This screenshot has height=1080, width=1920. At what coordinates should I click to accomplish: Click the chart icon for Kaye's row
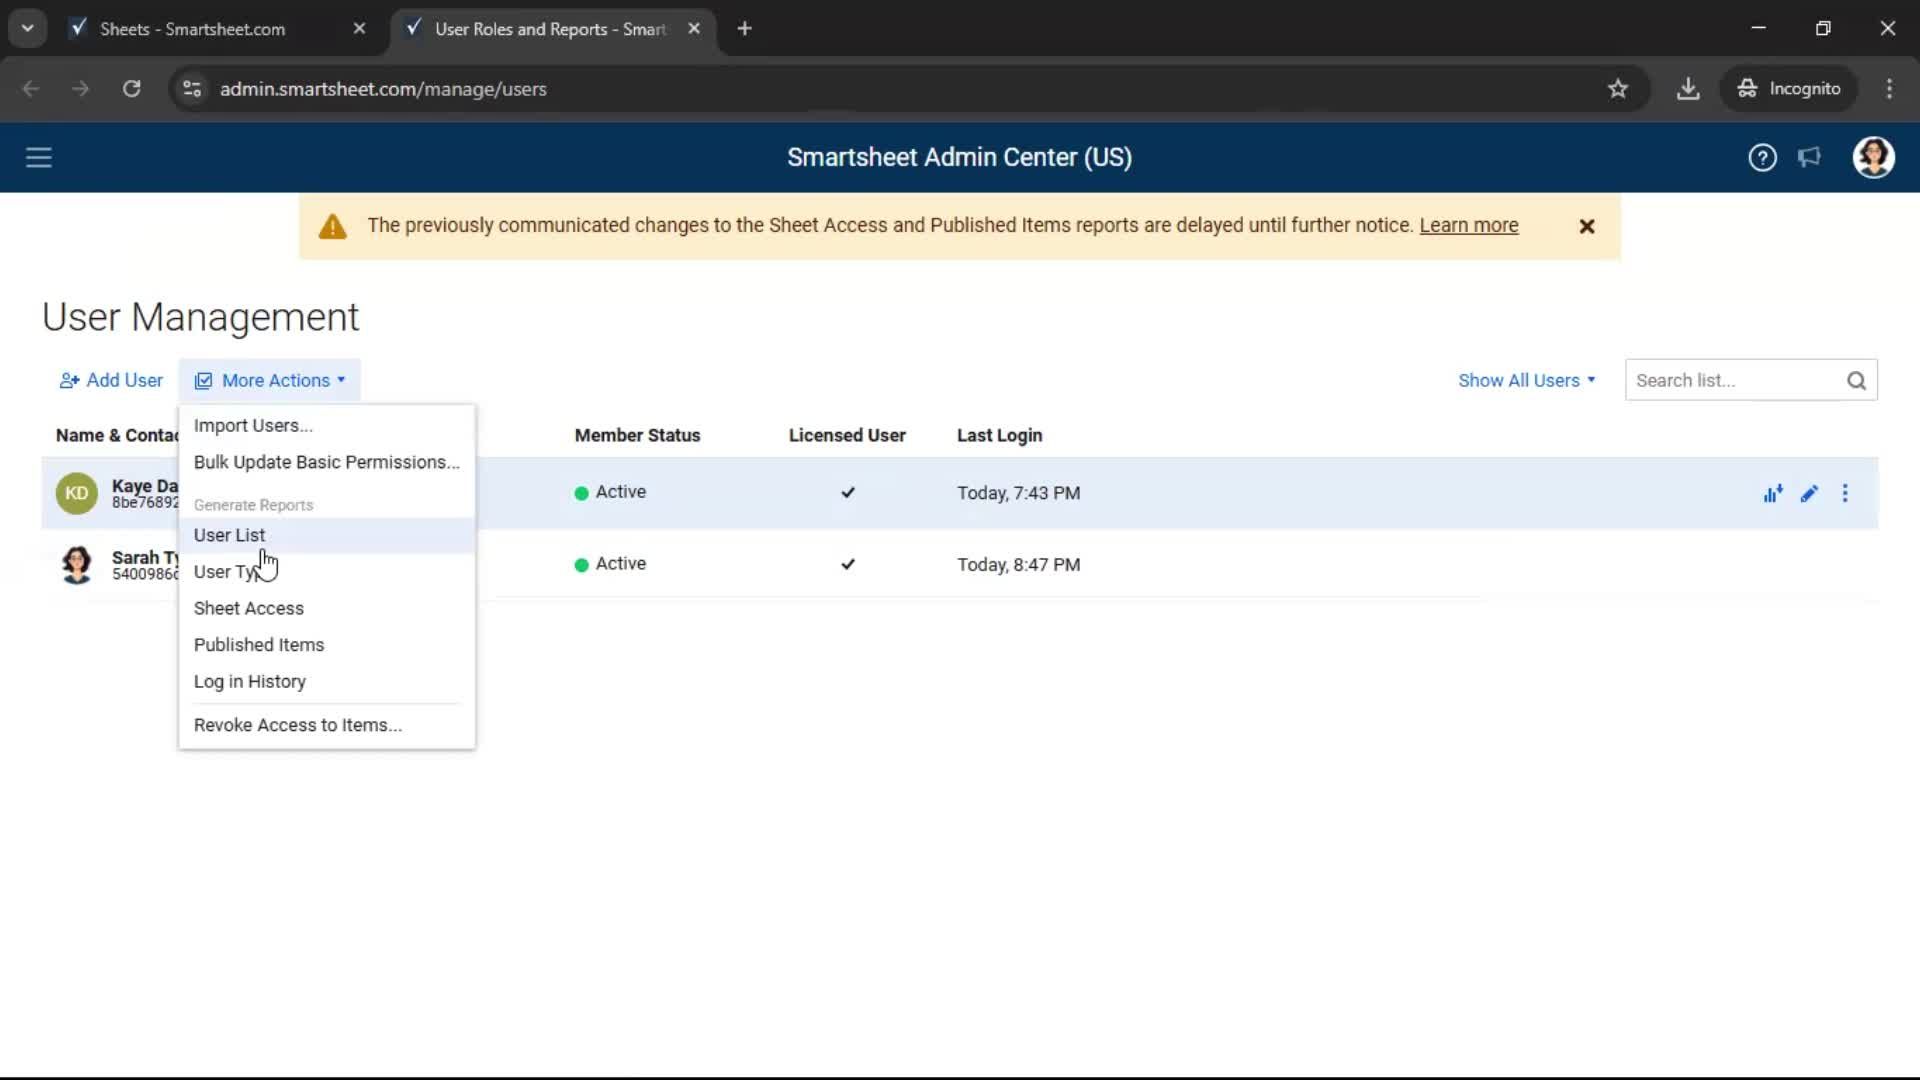click(x=1773, y=493)
